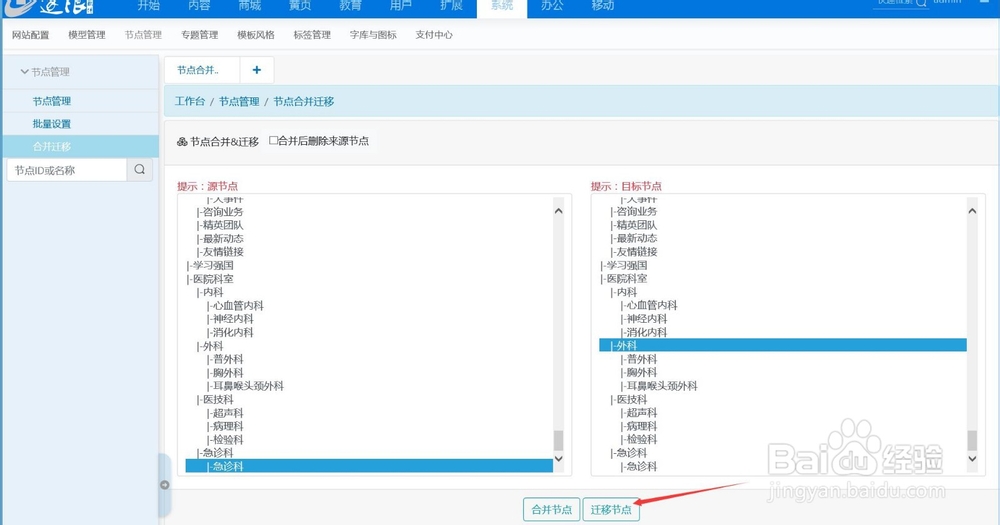Screen dimensions: 1000x525
Task: Open 批量设置 in sidebar
Action: click(x=52, y=124)
